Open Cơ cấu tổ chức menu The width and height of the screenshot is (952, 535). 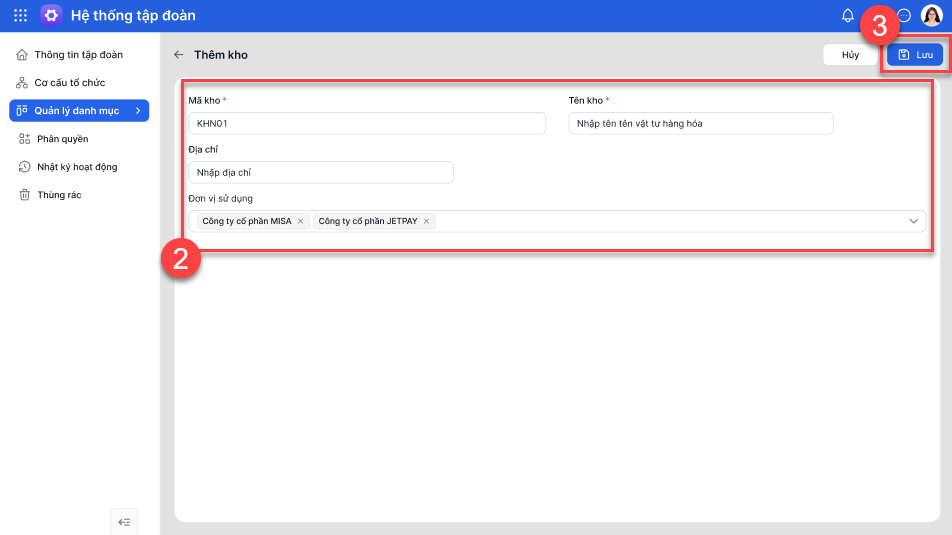click(69, 83)
